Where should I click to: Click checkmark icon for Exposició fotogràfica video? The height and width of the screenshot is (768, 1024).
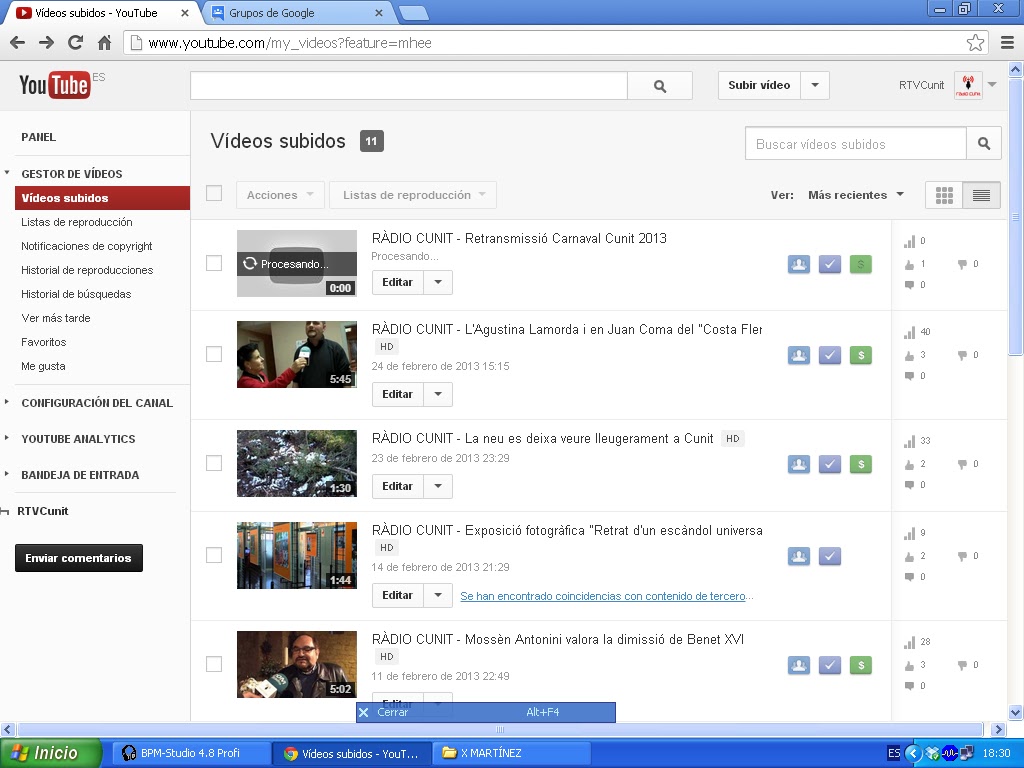click(829, 556)
